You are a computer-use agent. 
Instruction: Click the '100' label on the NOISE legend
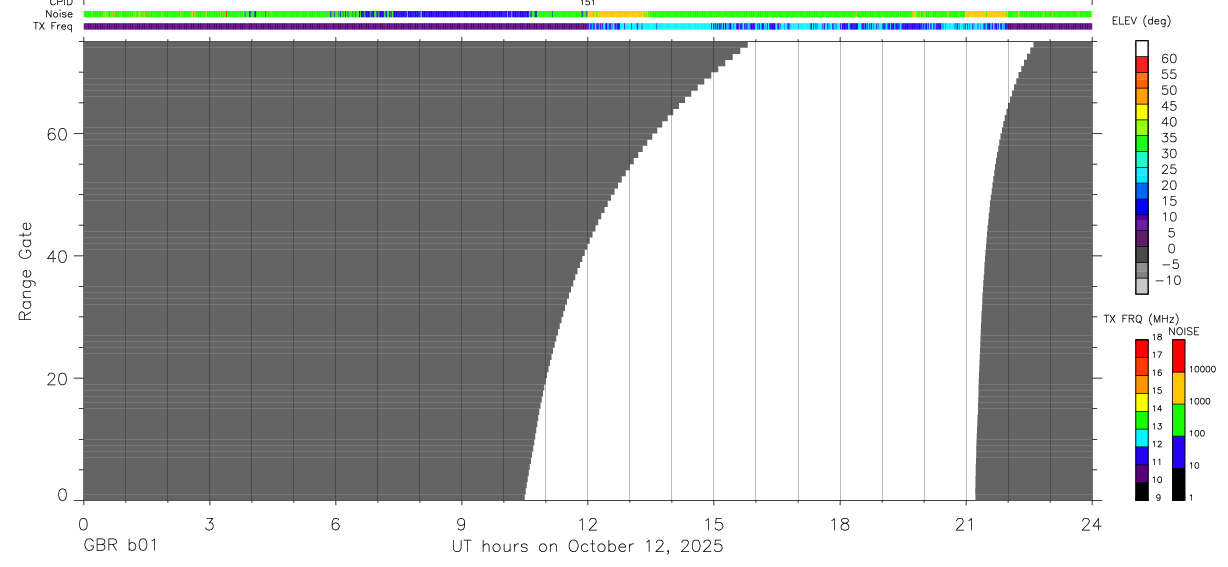click(x=1198, y=433)
